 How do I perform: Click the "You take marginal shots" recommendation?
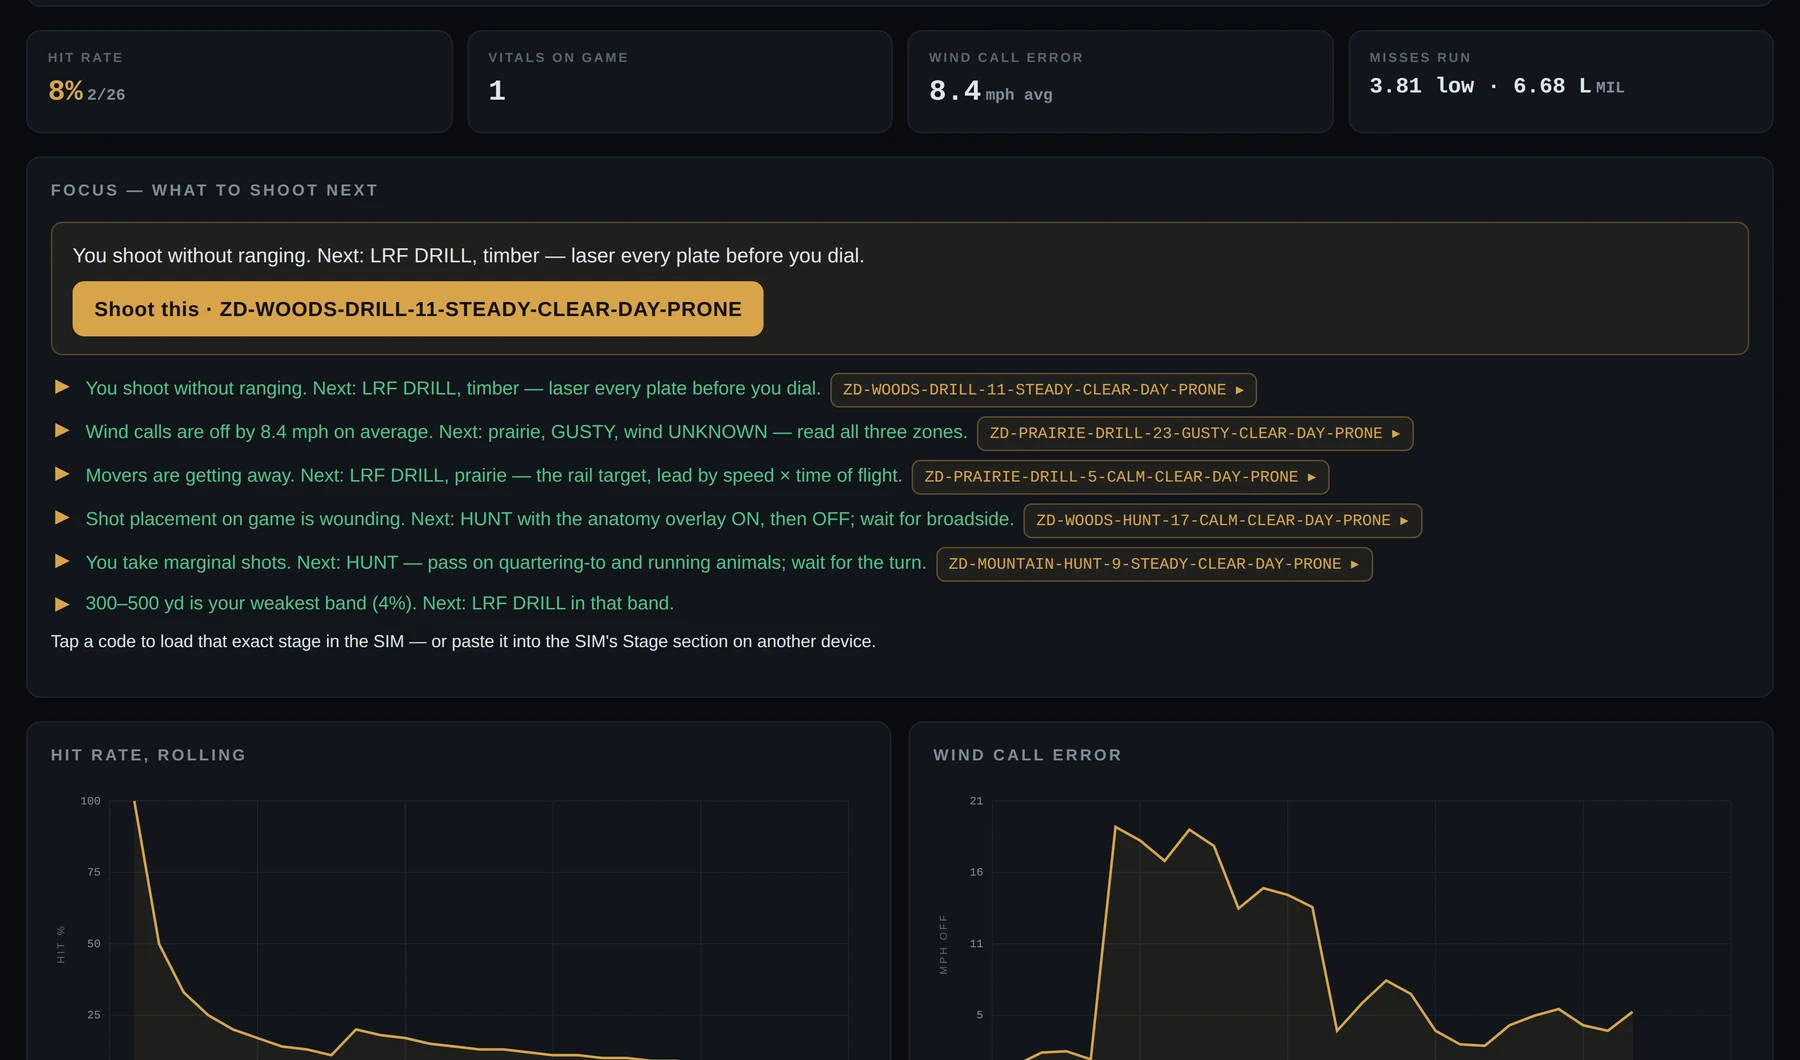506,562
